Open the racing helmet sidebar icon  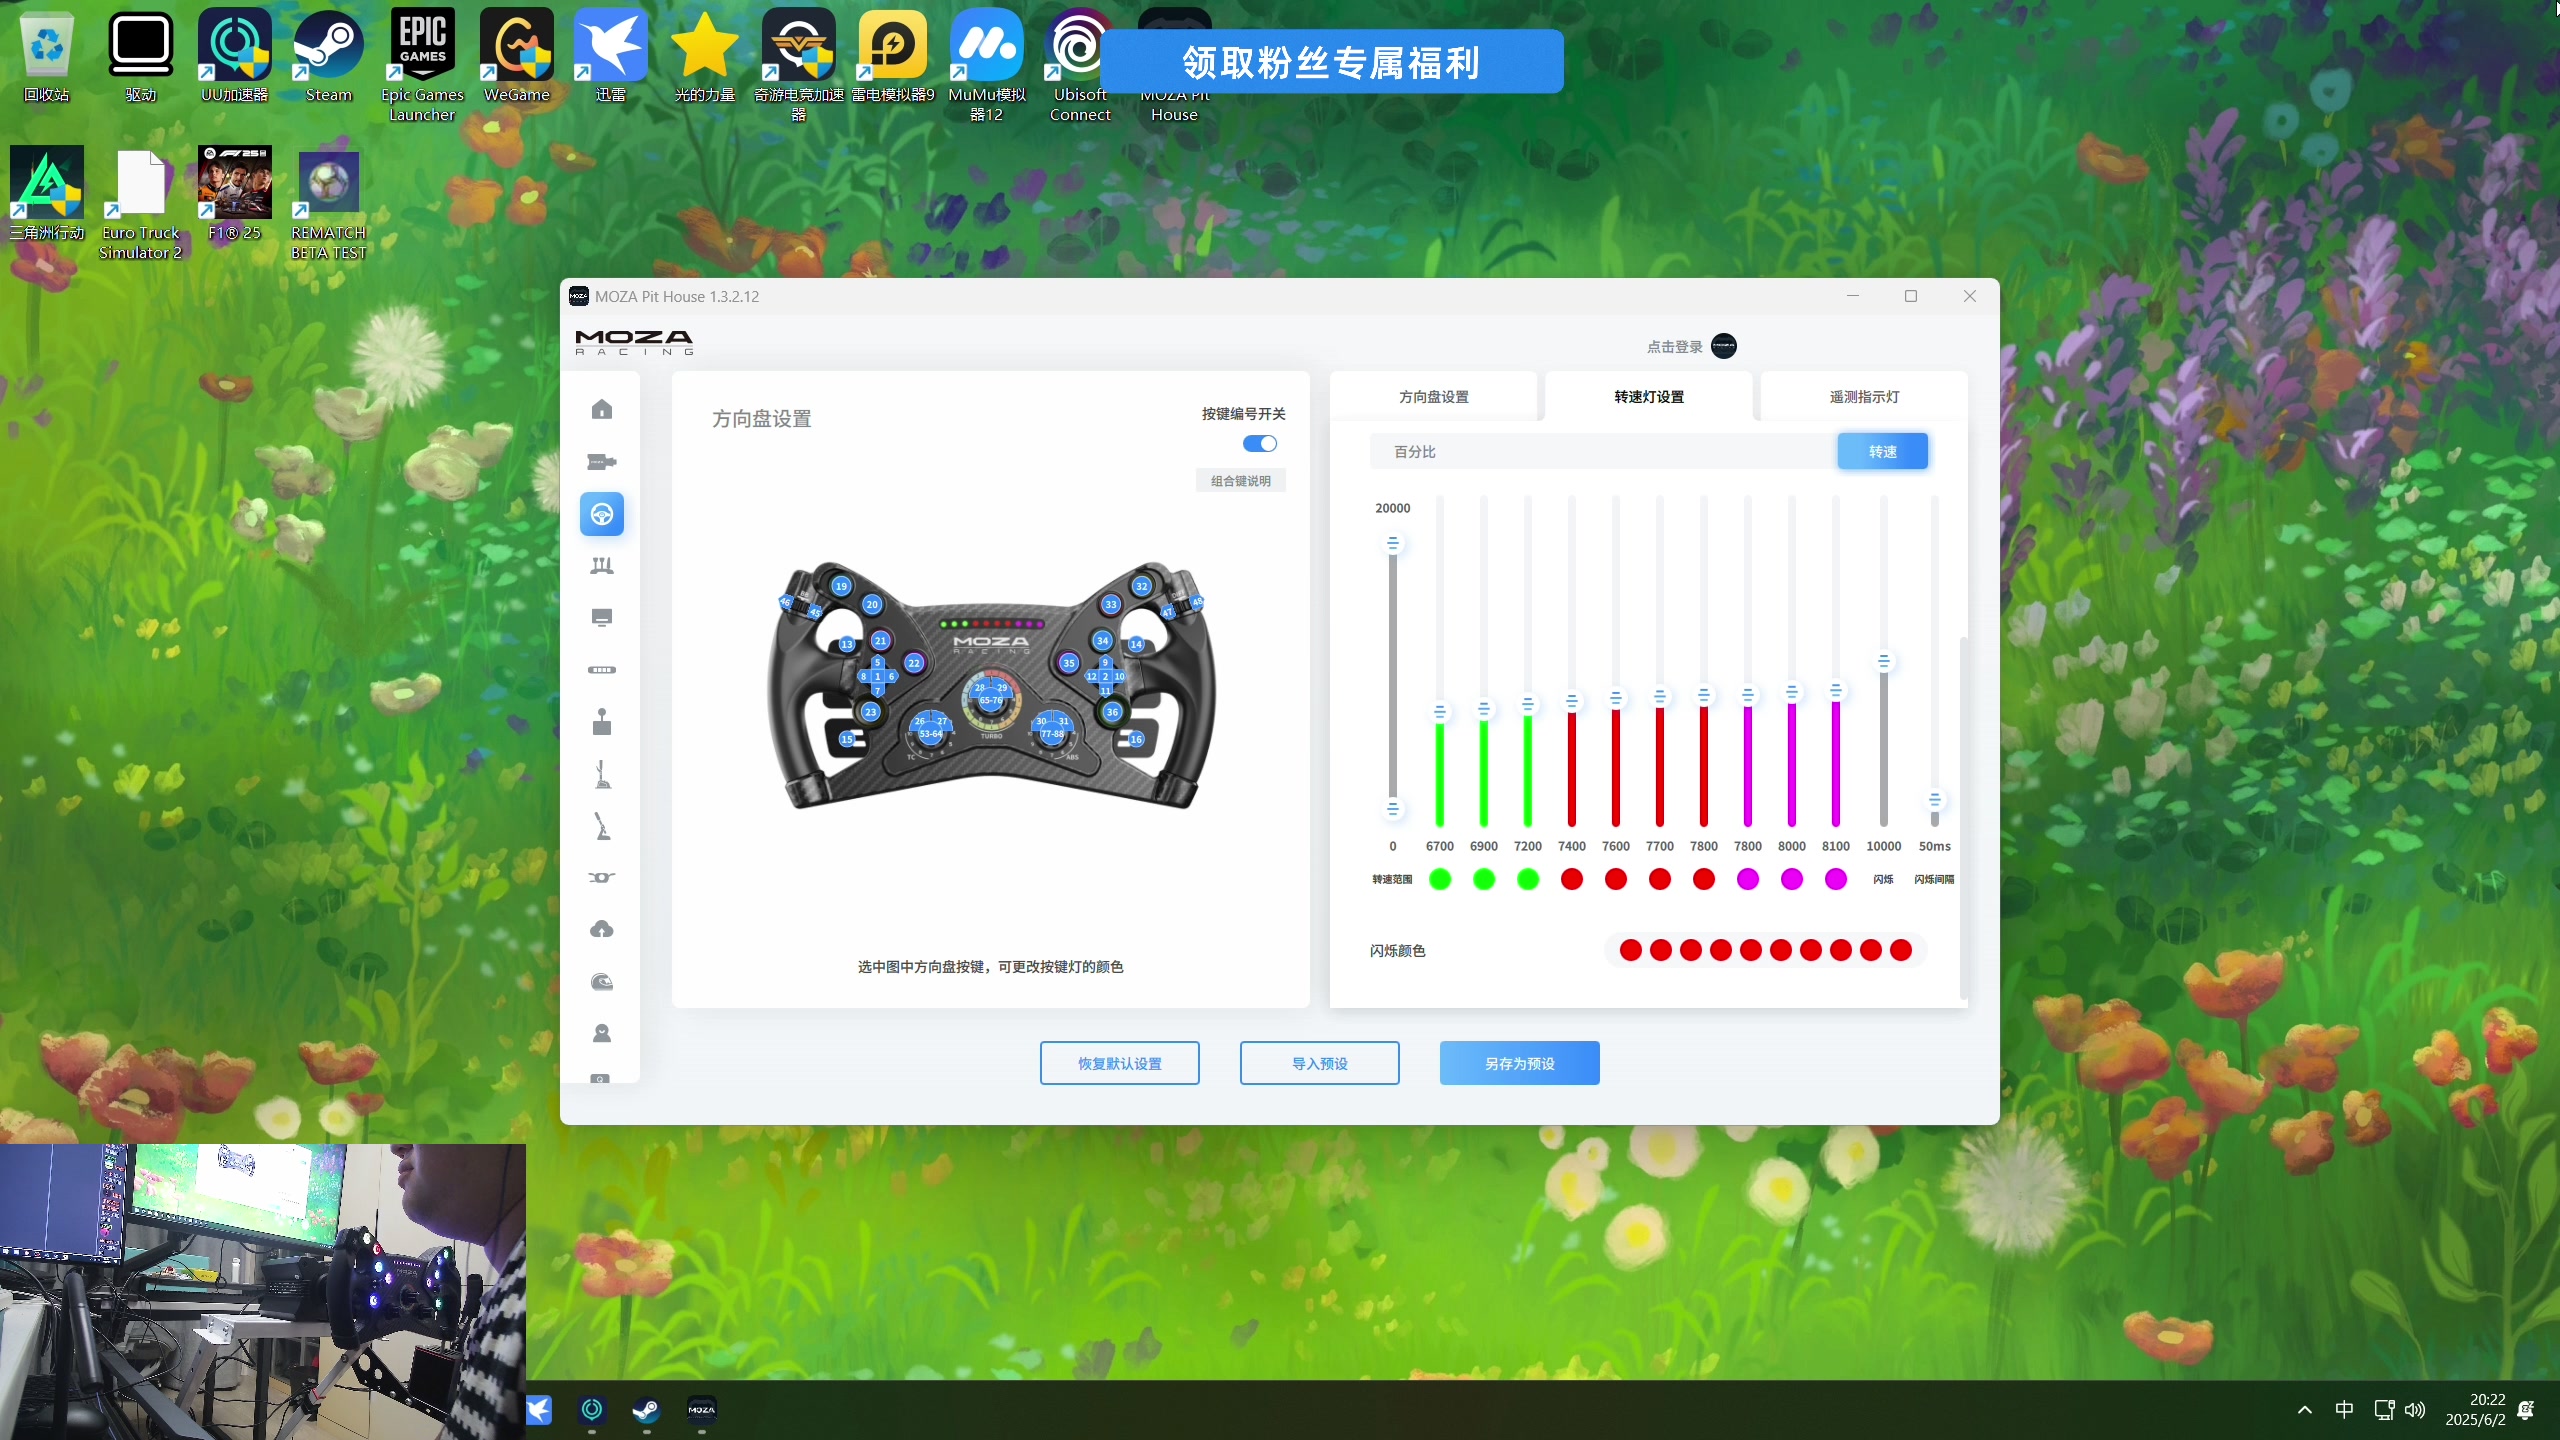pyautogui.click(x=601, y=982)
